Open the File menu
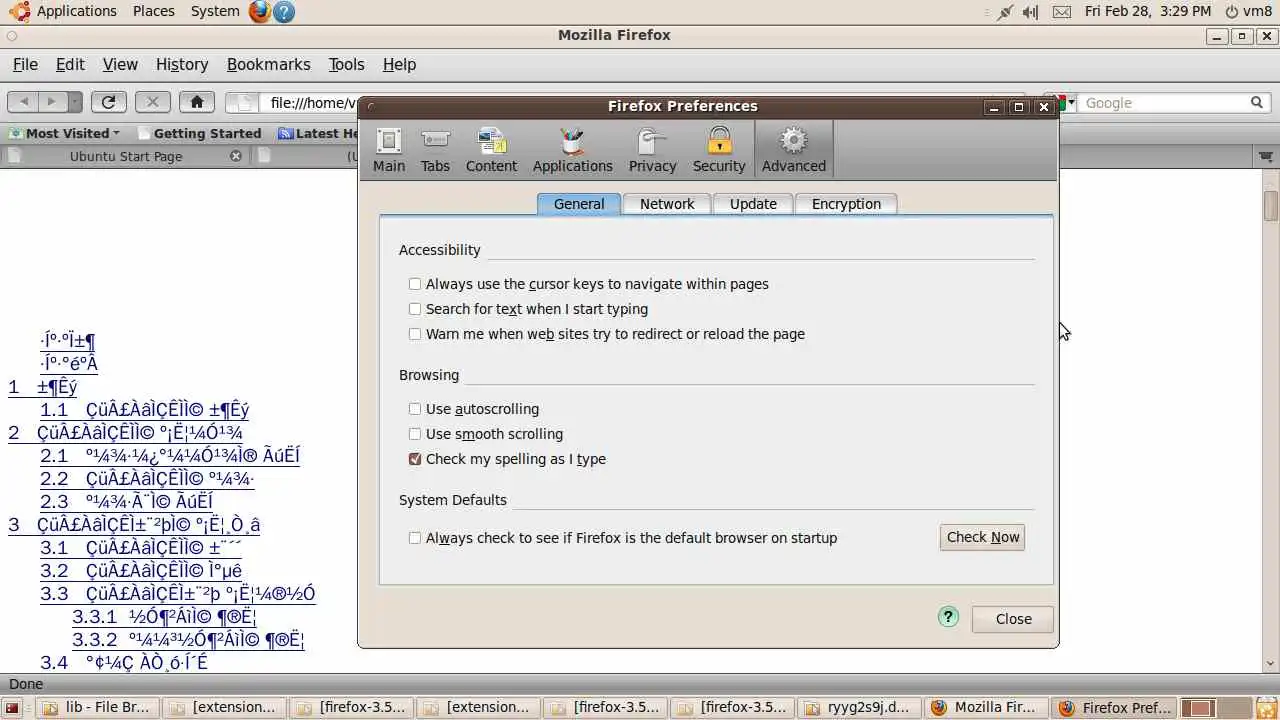This screenshot has width=1280, height=720. tap(25, 64)
